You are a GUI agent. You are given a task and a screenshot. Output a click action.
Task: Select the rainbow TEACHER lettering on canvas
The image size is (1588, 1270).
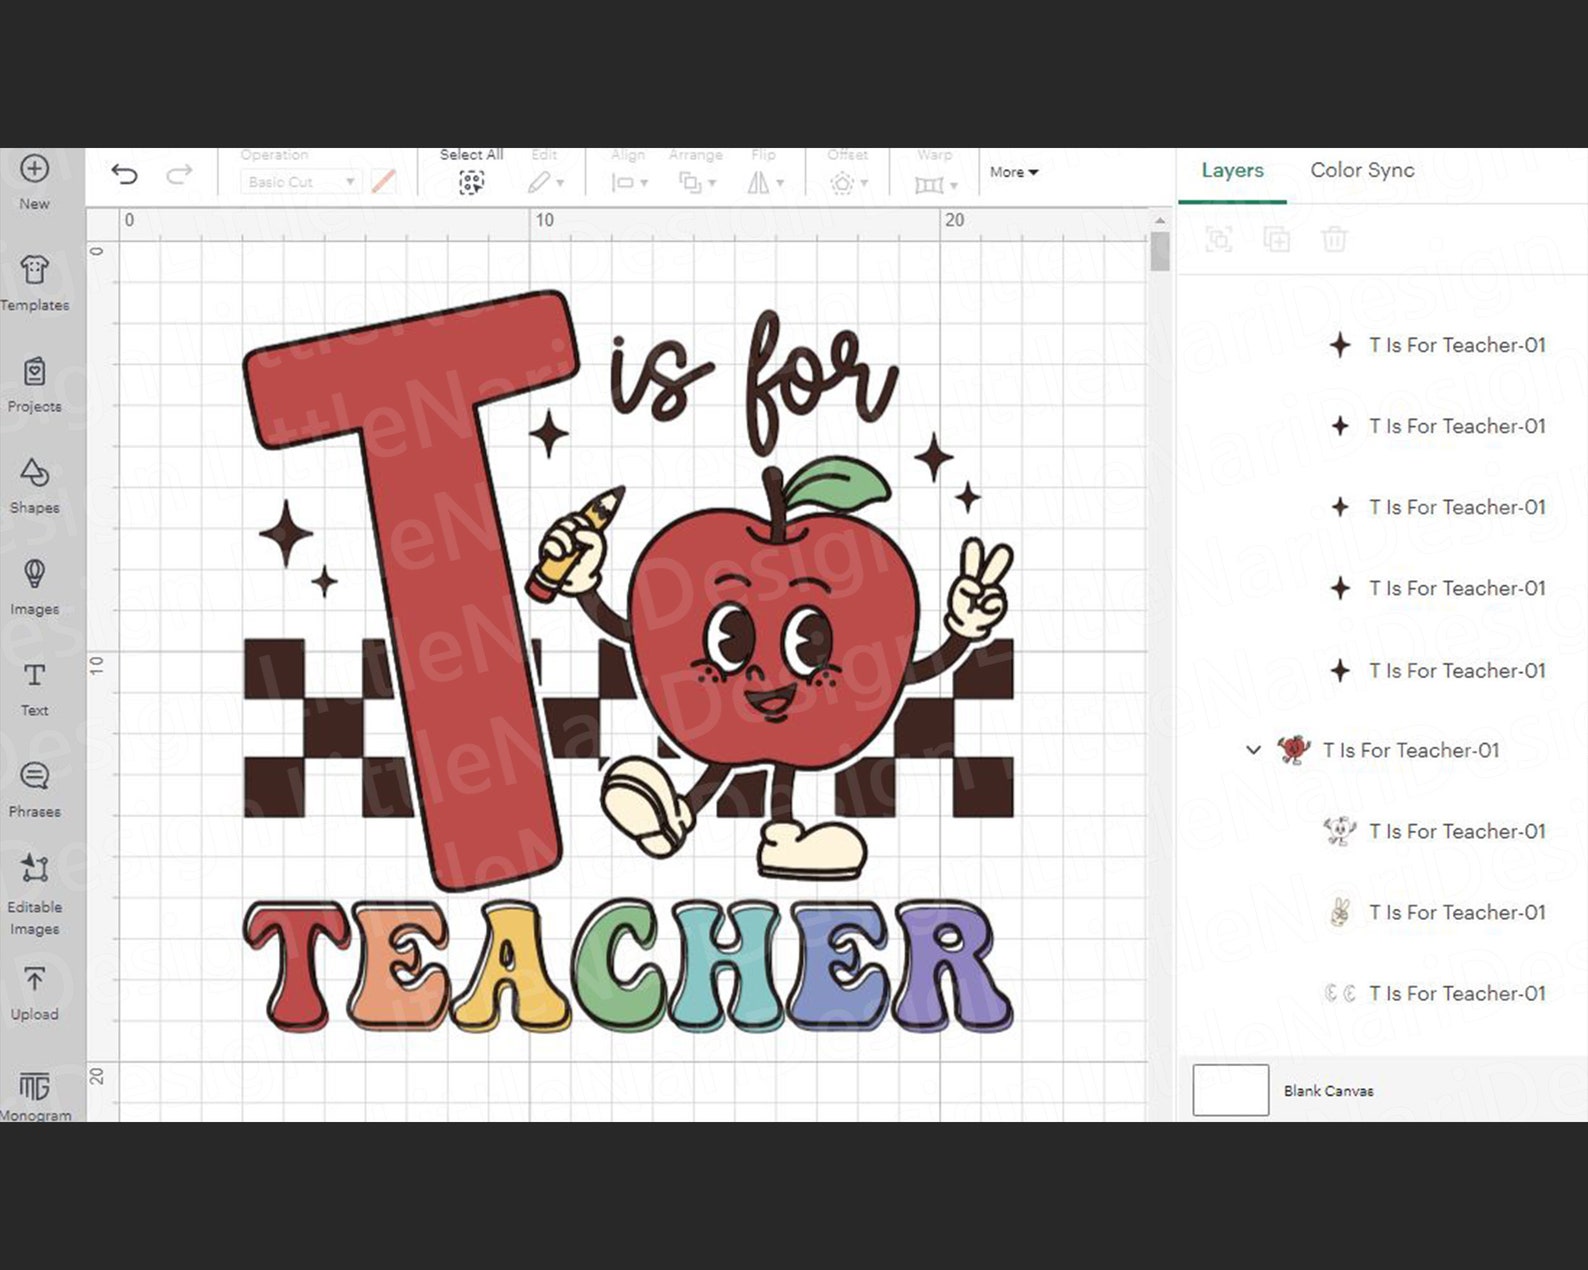click(x=628, y=966)
